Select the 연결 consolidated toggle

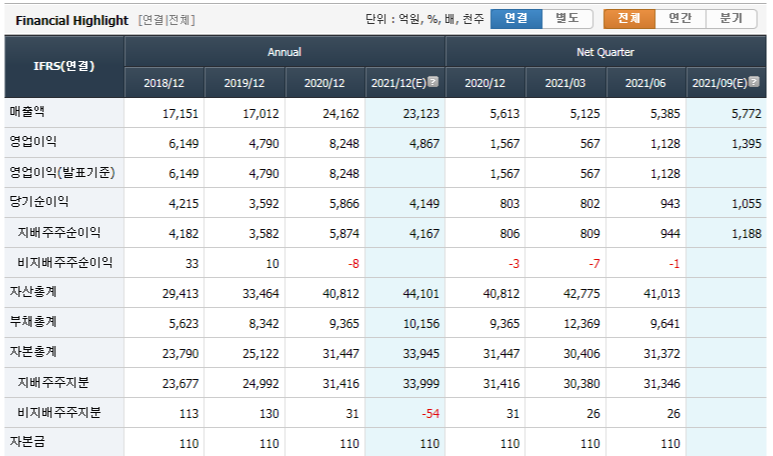tap(516, 19)
